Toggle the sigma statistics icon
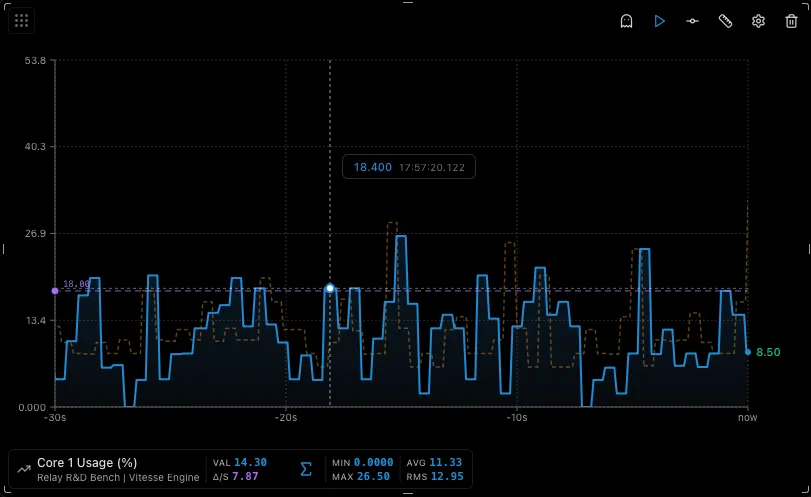This screenshot has width=811, height=497. pos(306,469)
